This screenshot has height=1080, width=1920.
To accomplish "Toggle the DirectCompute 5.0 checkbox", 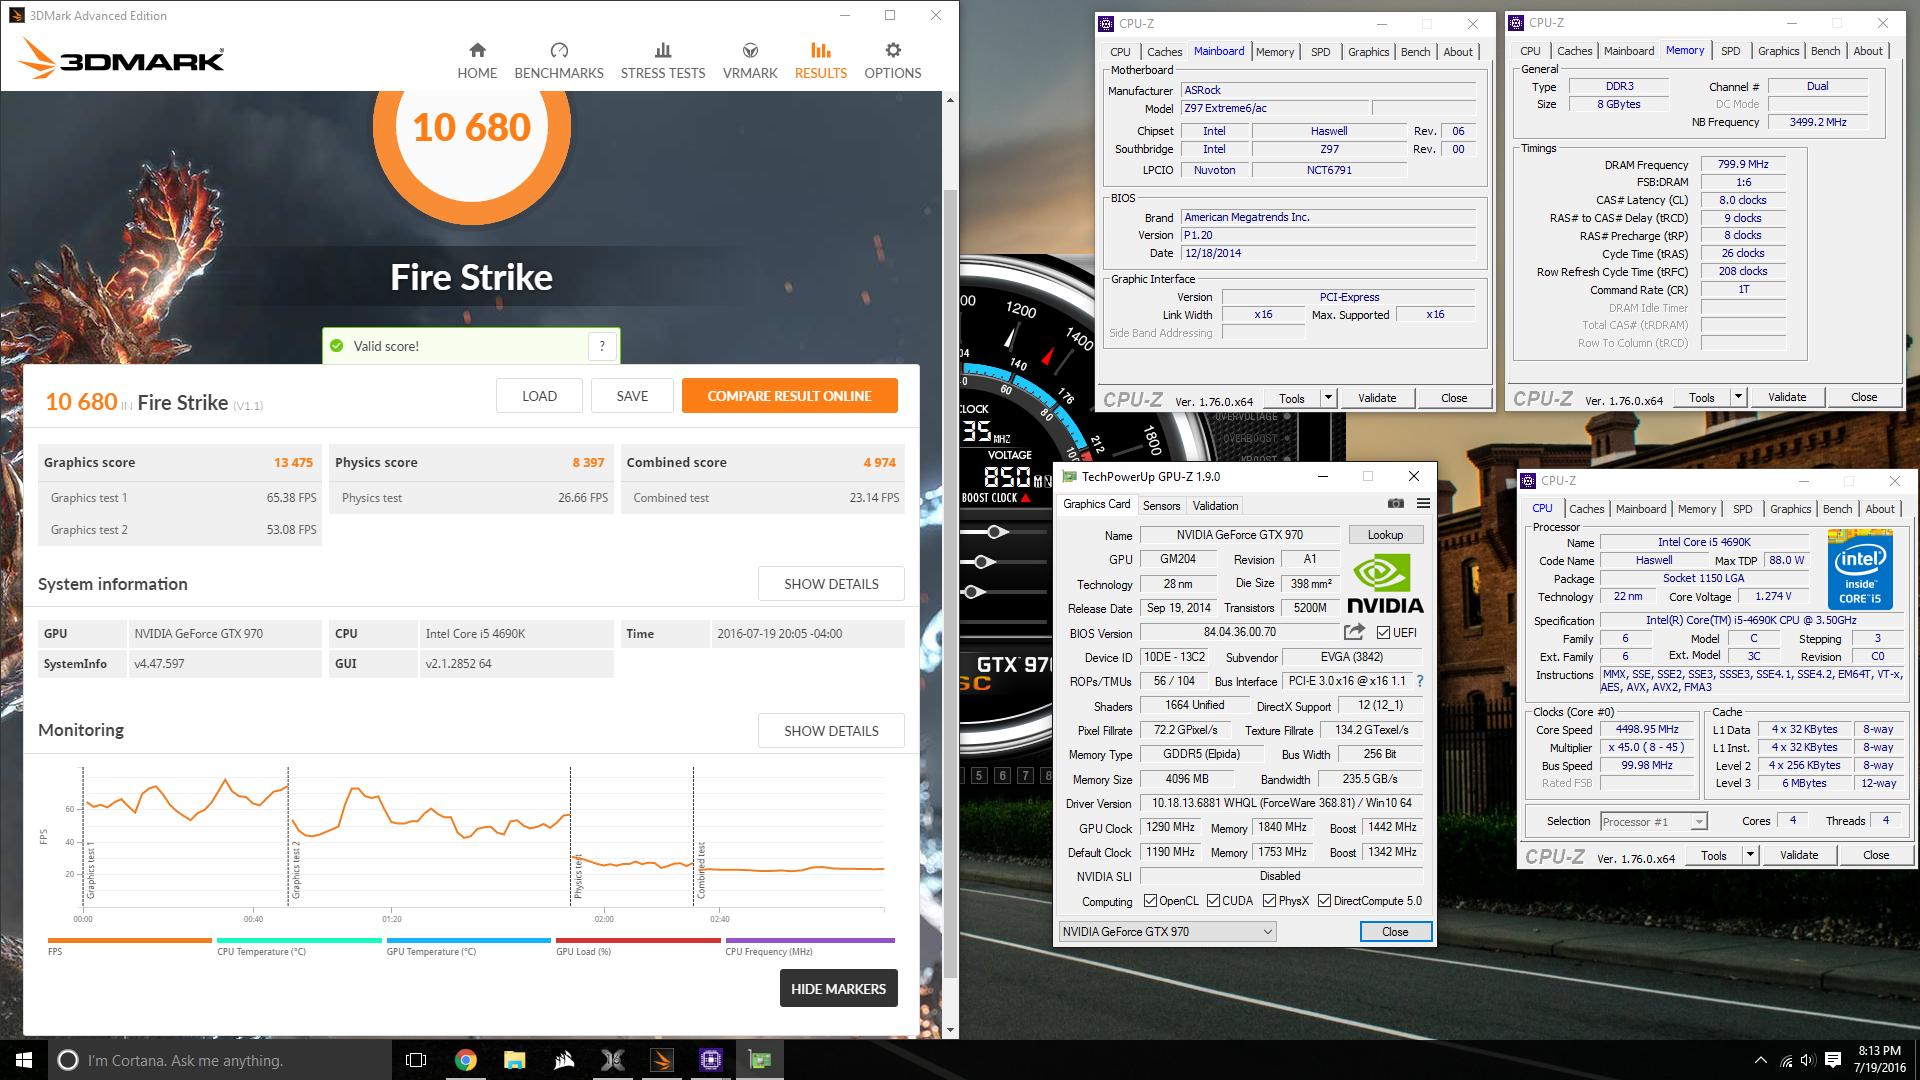I will click(x=1325, y=901).
